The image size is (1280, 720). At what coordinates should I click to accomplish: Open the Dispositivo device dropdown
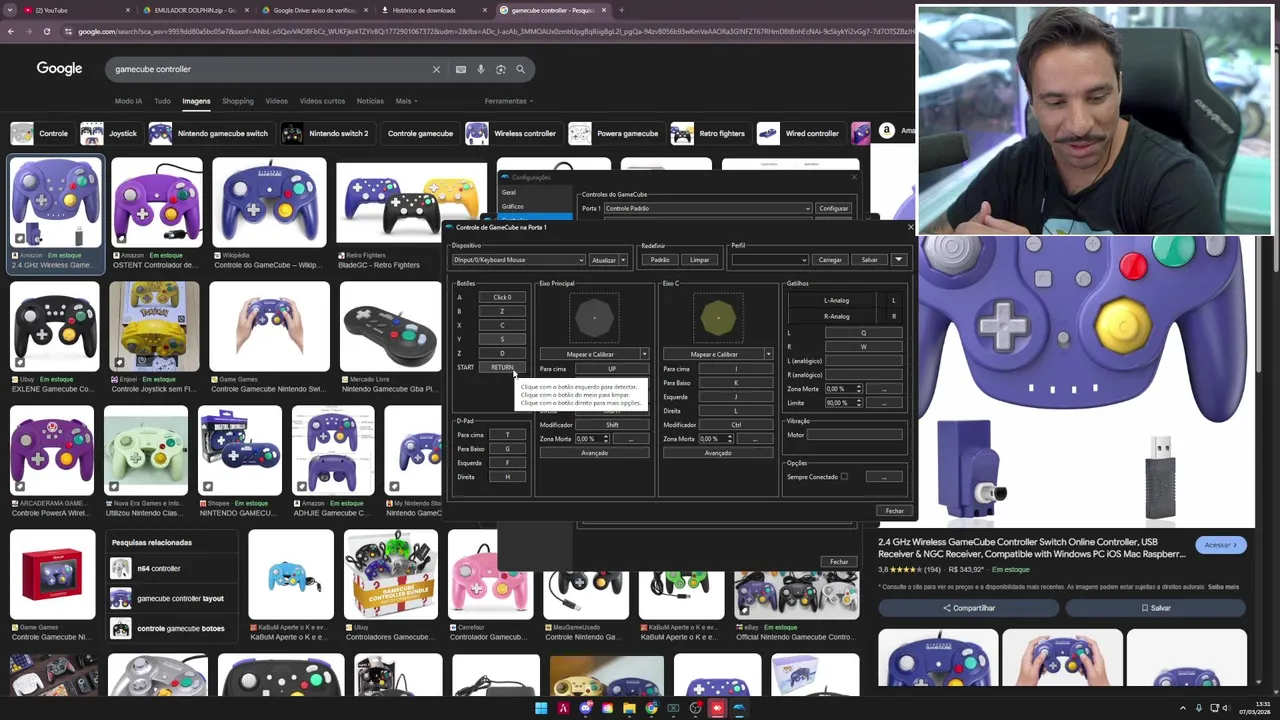pos(518,260)
